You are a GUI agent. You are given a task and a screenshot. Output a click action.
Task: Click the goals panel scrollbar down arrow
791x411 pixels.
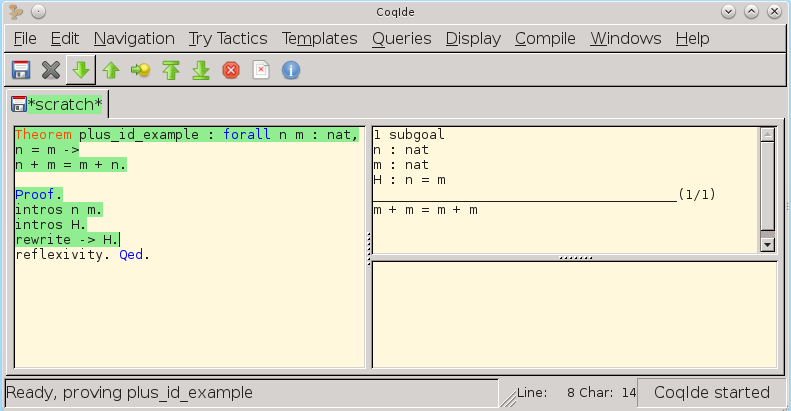(x=767, y=245)
